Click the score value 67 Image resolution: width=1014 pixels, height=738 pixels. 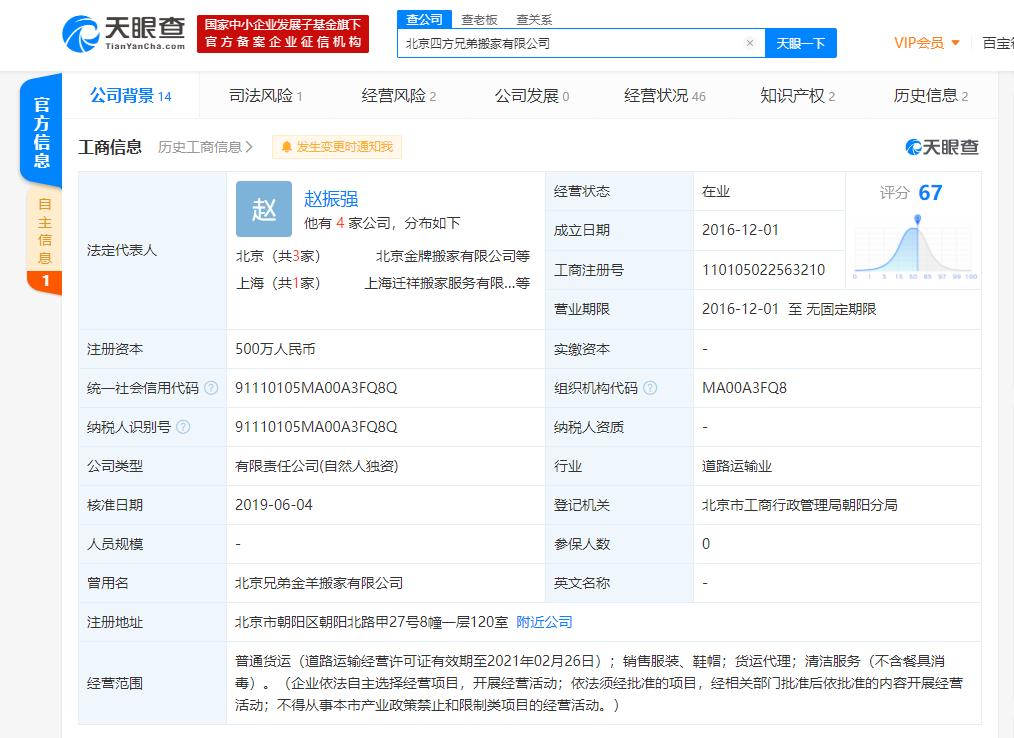pyautogui.click(x=930, y=193)
